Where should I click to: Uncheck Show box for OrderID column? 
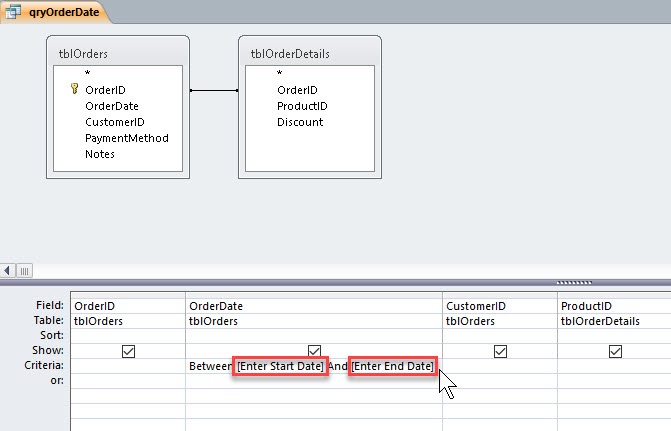click(x=128, y=351)
